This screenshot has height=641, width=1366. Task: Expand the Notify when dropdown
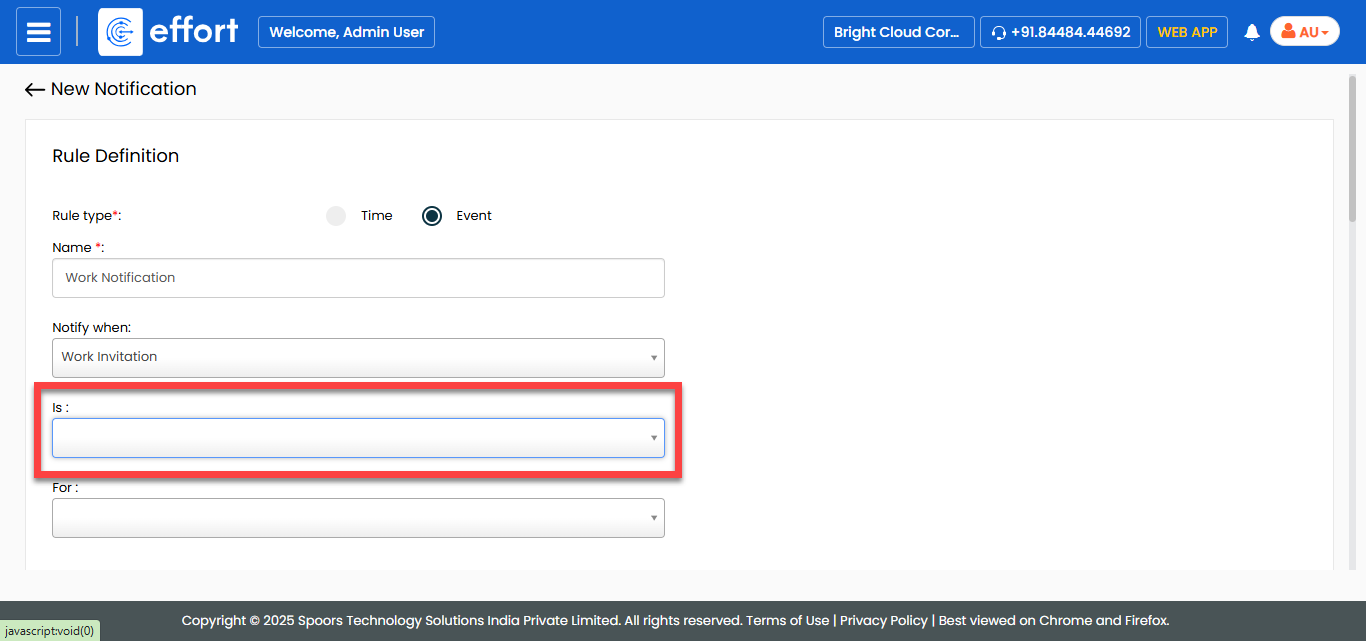pyautogui.click(x=358, y=357)
